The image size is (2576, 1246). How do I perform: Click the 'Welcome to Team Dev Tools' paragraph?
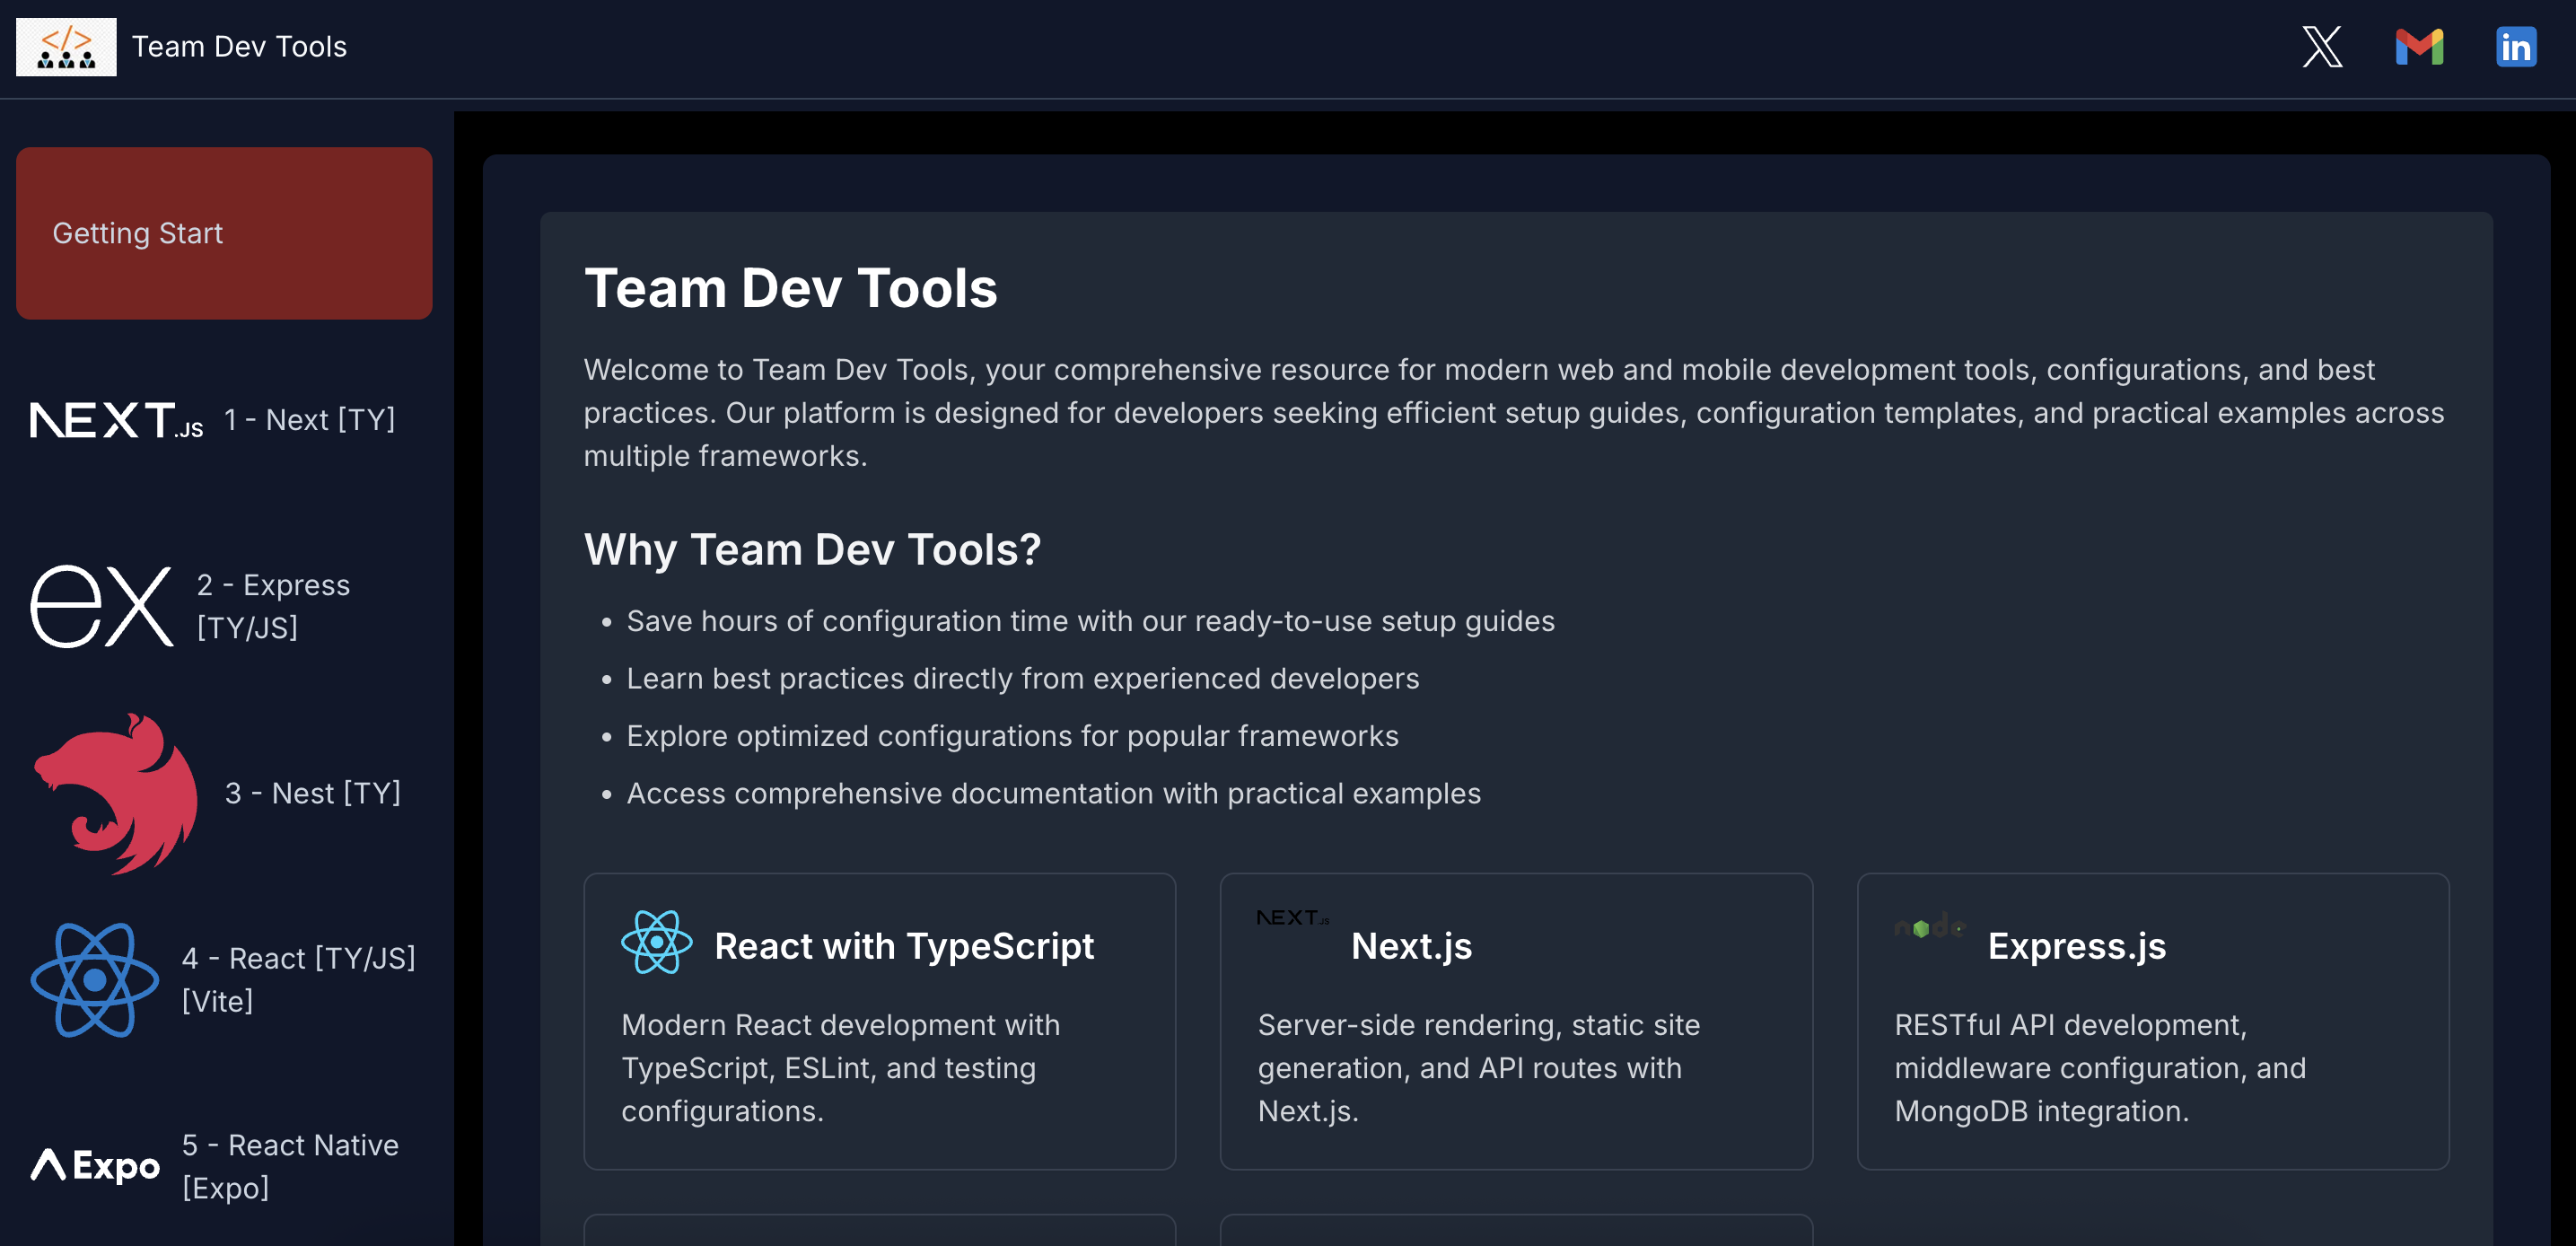click(x=1514, y=413)
